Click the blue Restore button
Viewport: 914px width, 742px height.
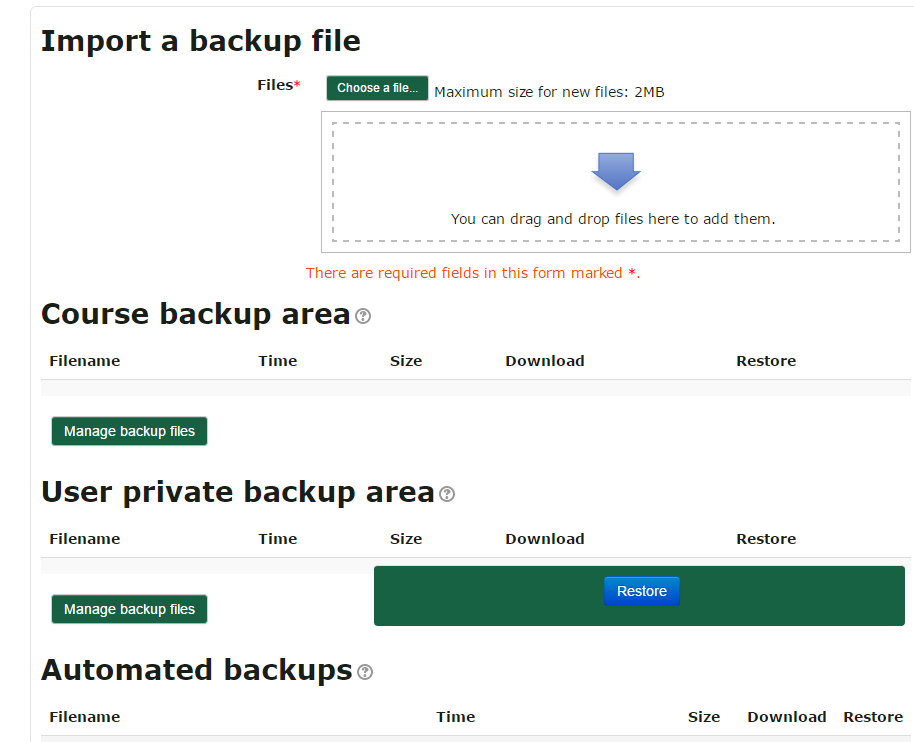pyautogui.click(x=642, y=591)
